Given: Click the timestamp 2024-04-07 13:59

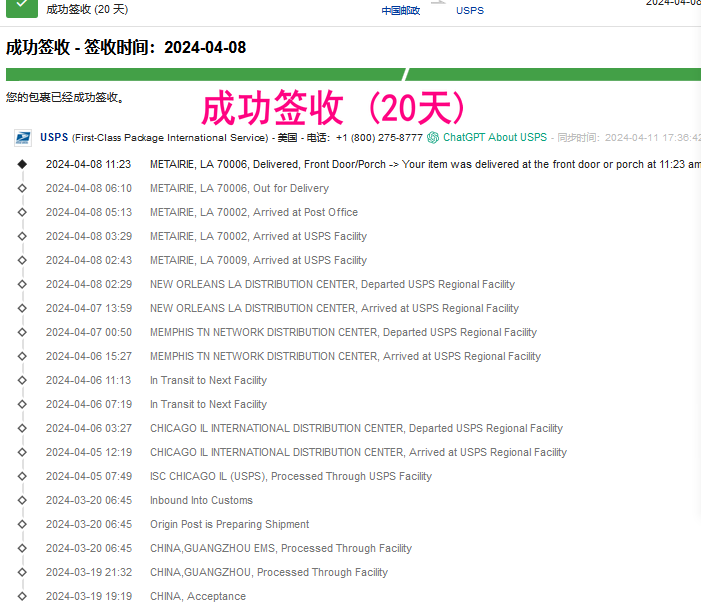Looking at the screenshot, I should pyautogui.click(x=89, y=308).
